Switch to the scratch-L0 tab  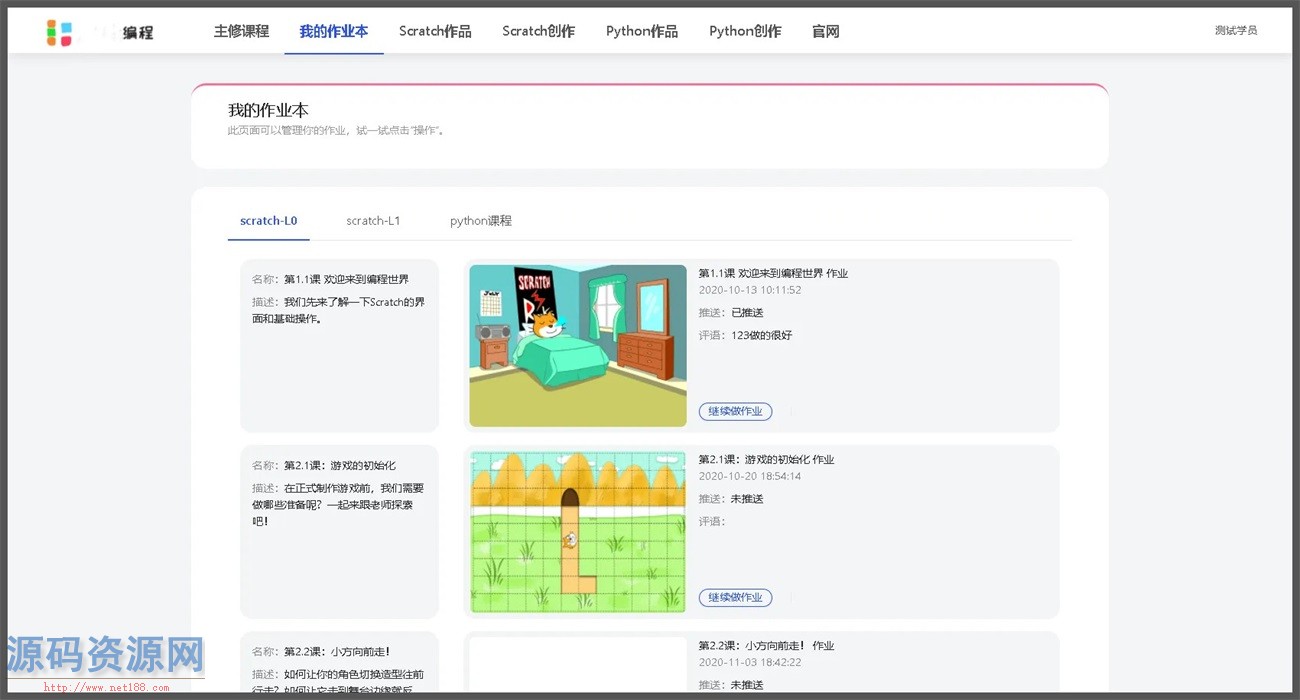269,221
